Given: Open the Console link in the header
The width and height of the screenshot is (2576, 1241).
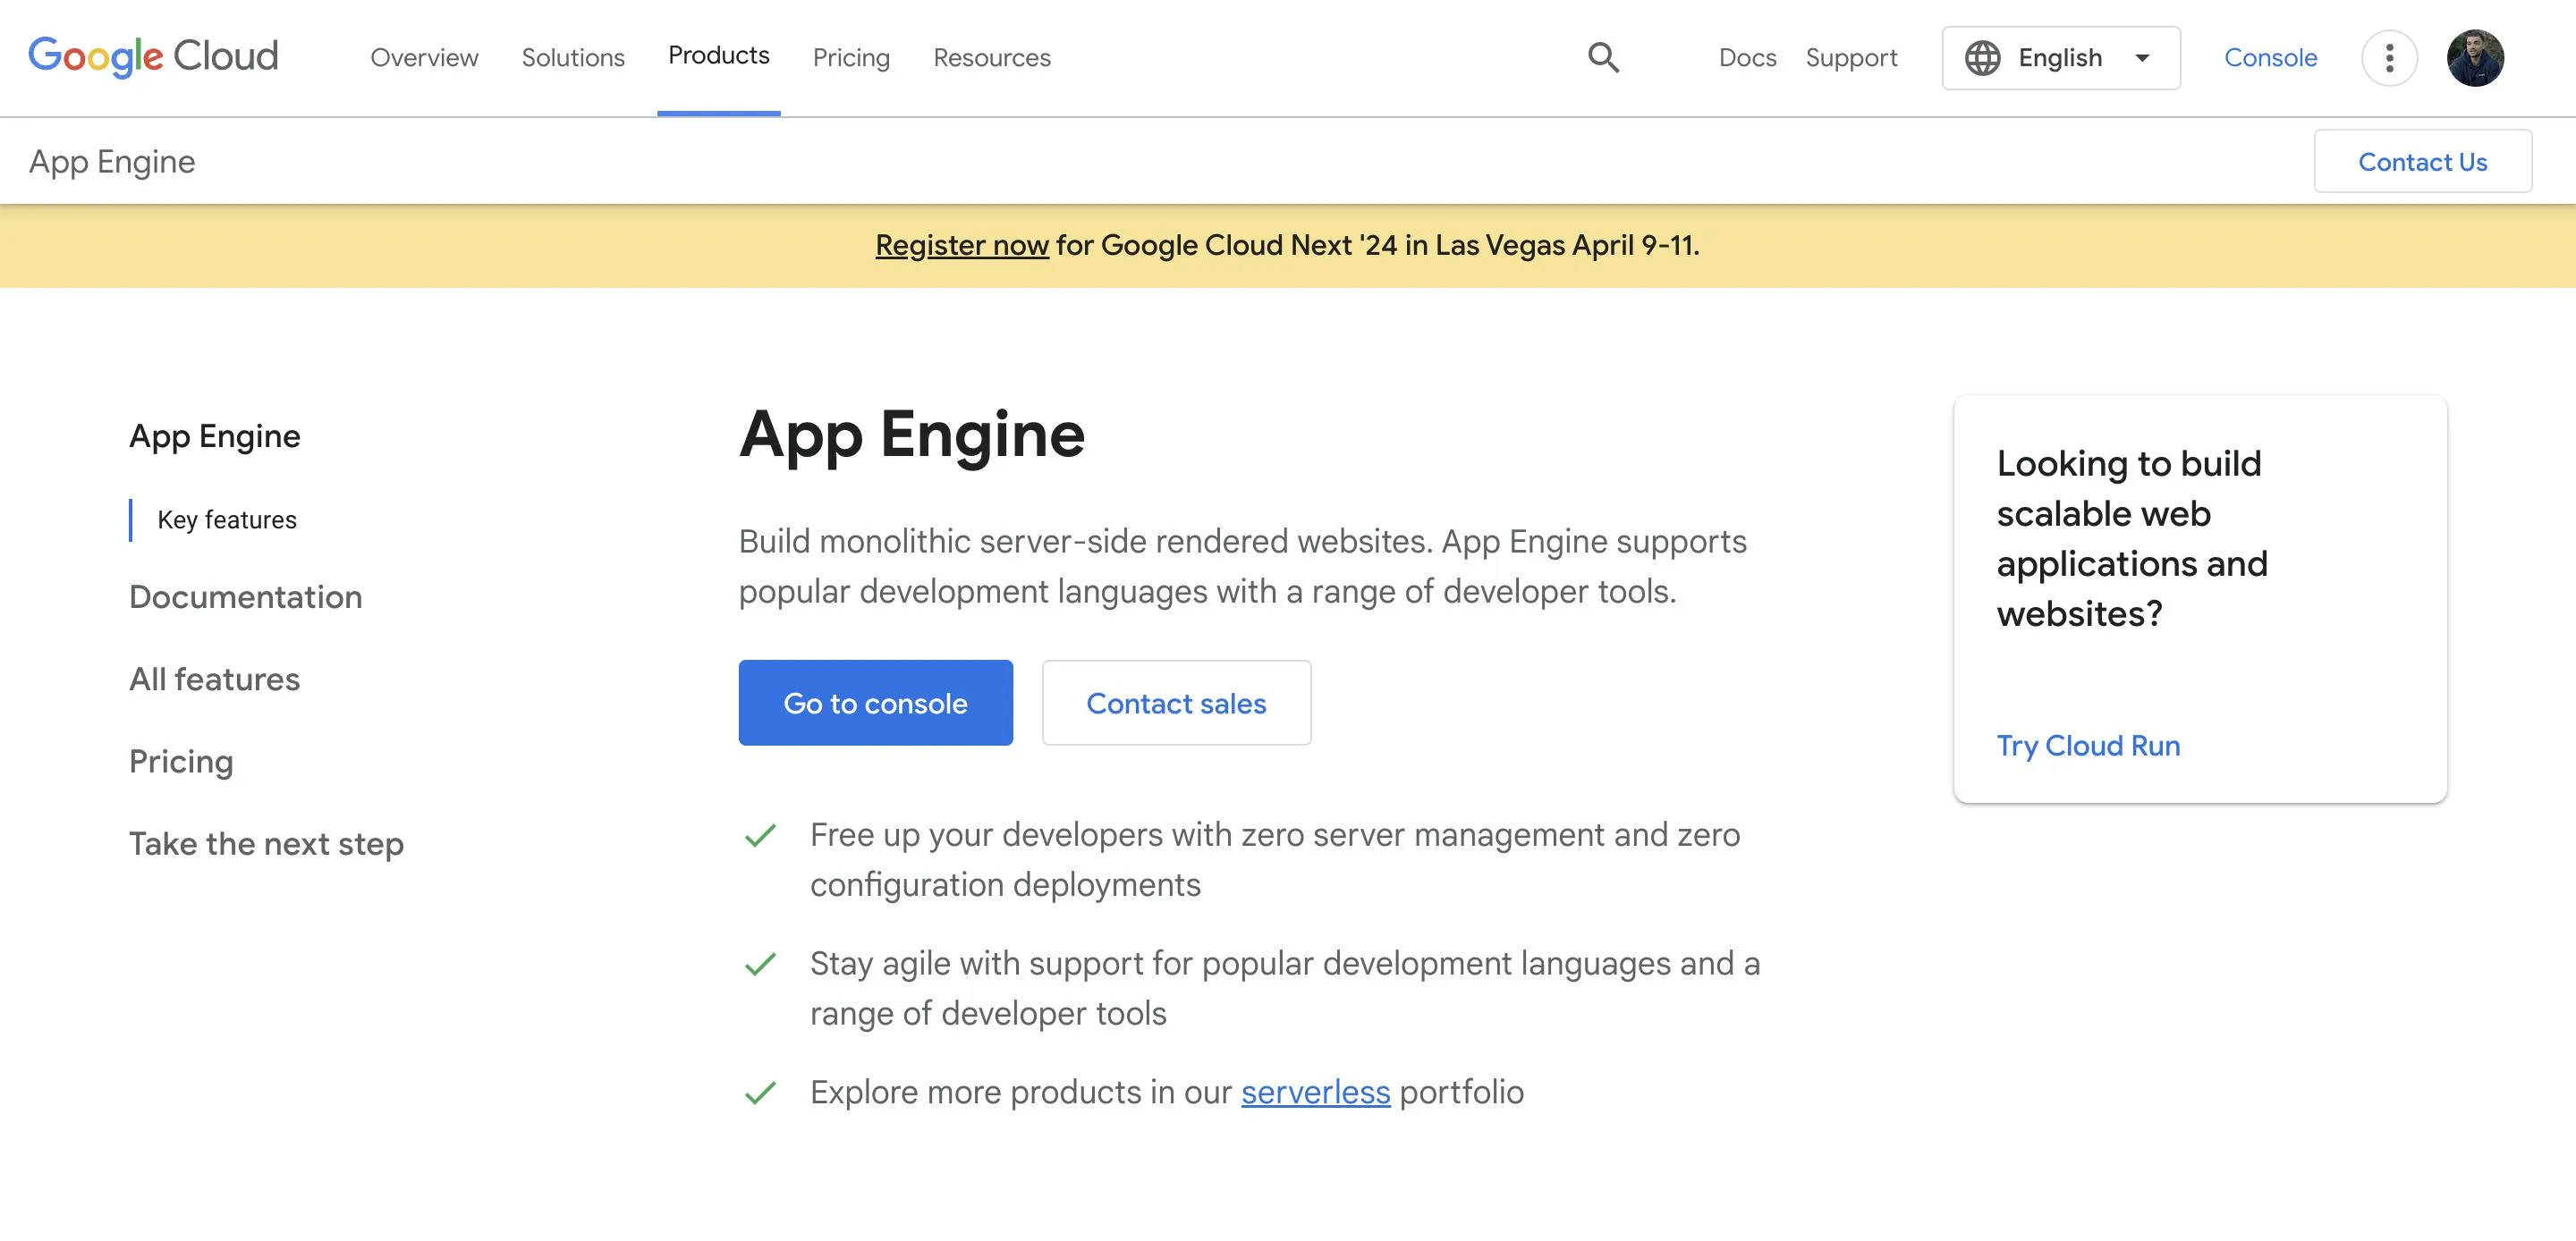Looking at the screenshot, I should pyautogui.click(x=2270, y=58).
